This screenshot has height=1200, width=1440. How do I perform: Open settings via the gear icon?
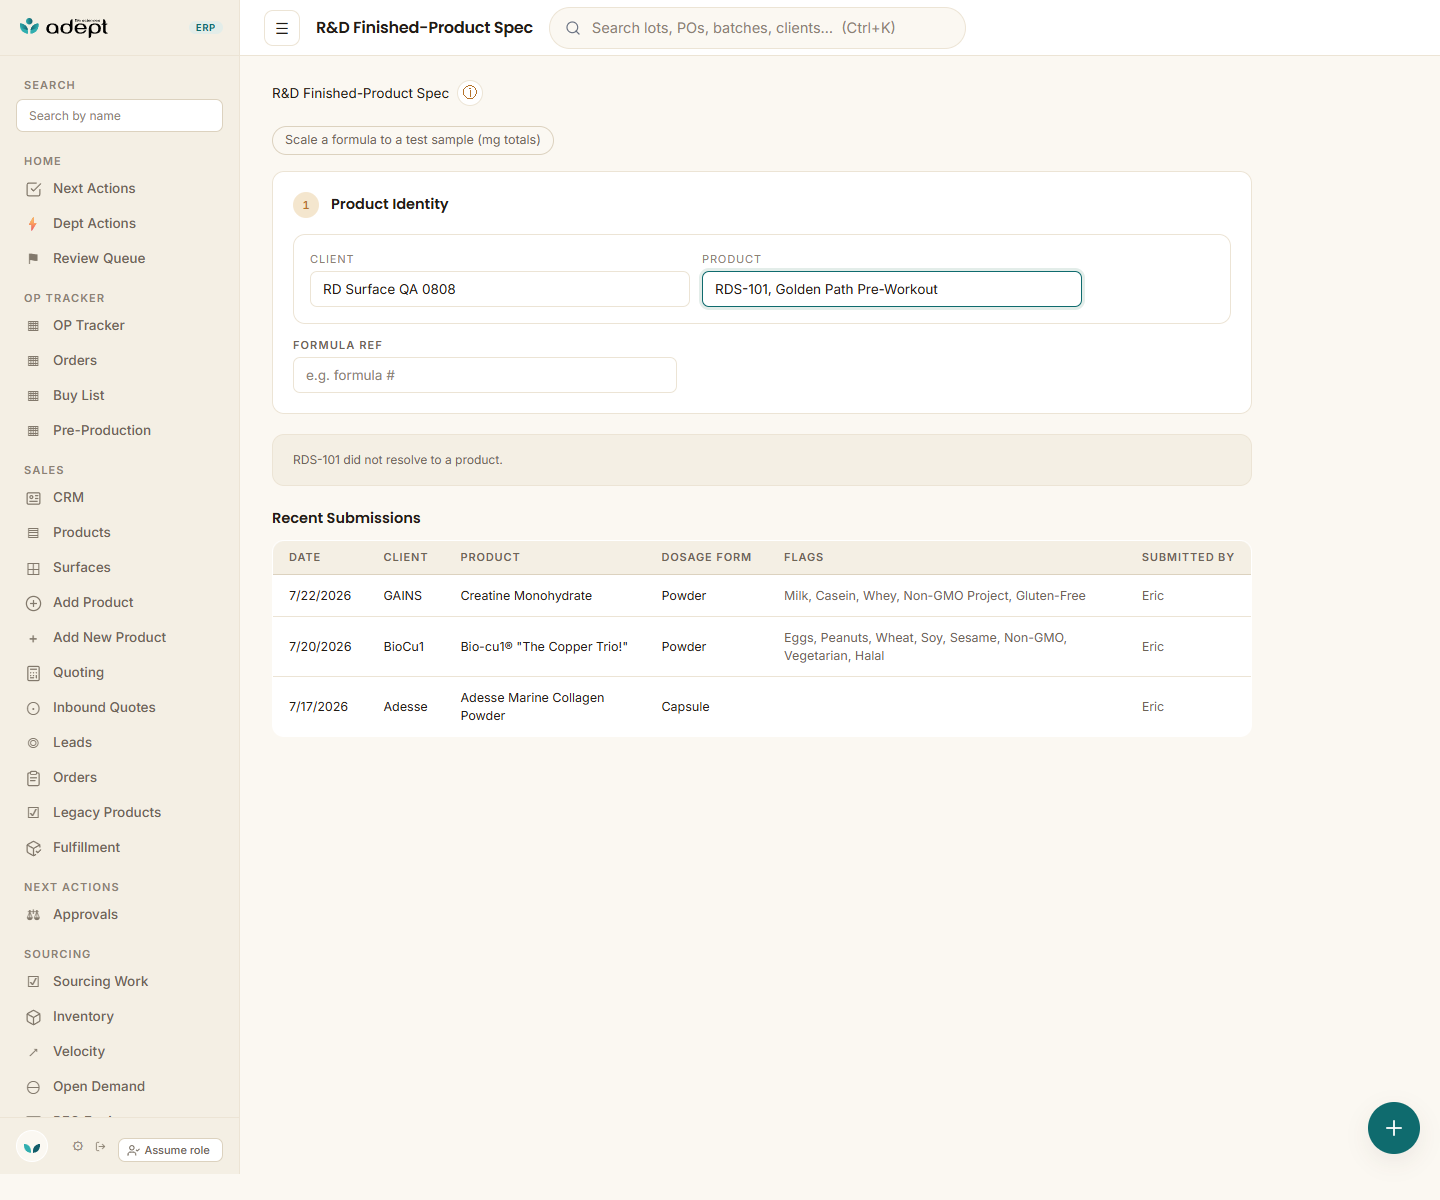point(78,1147)
